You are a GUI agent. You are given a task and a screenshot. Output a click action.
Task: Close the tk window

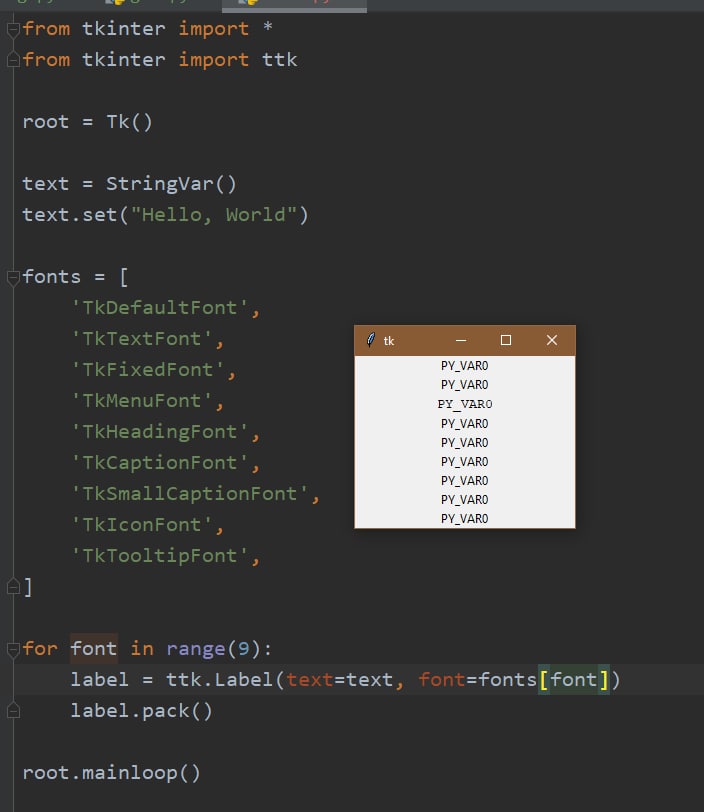coord(552,340)
